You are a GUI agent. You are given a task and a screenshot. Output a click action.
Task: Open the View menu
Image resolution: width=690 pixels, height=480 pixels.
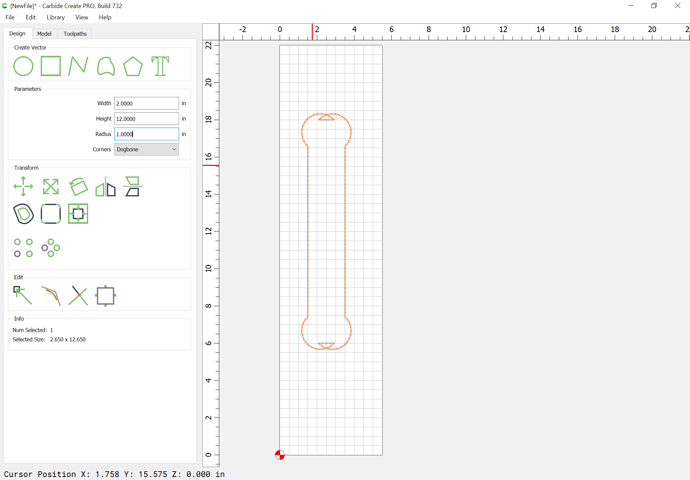coord(81,17)
